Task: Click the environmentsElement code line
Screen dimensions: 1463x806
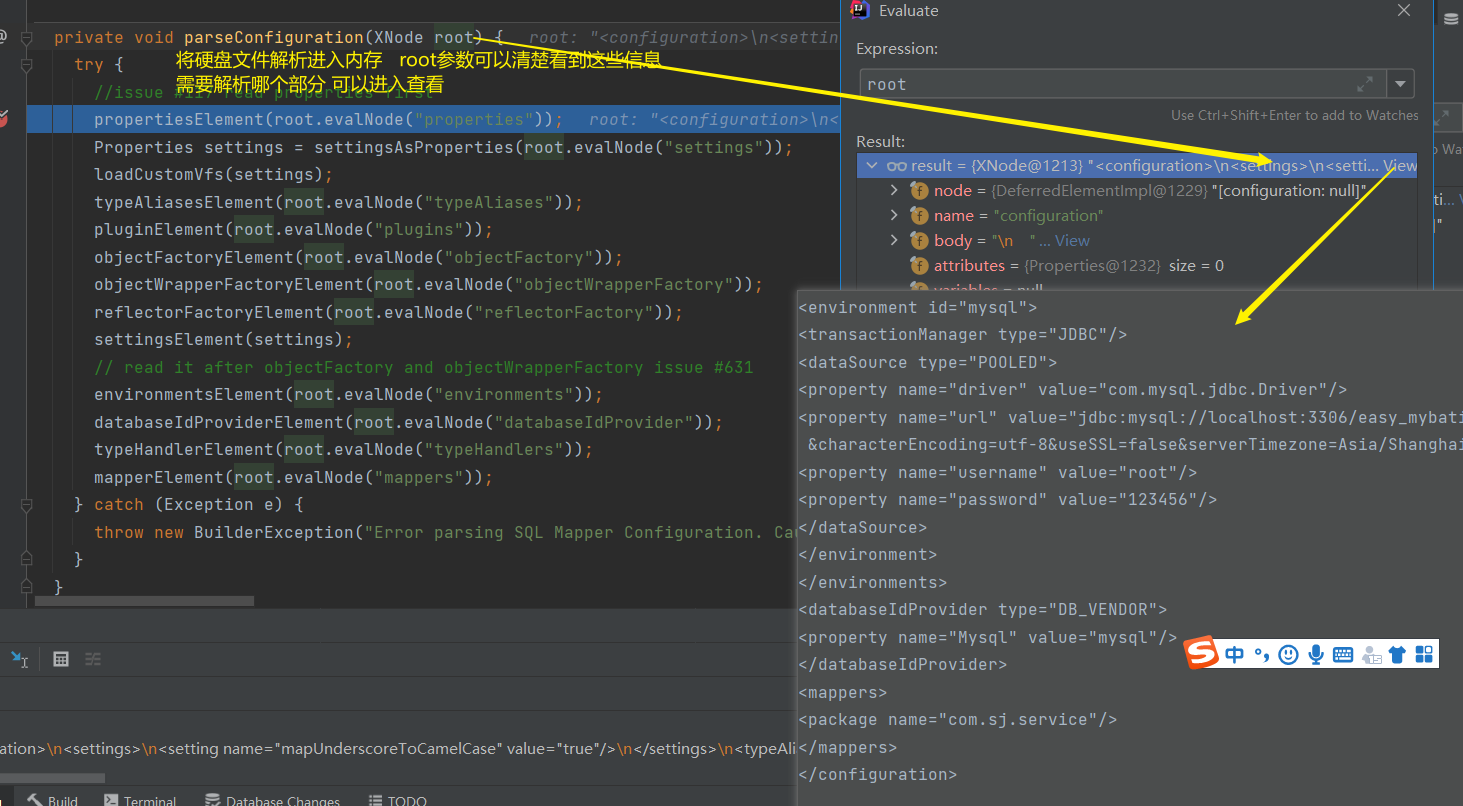Action: pos(349,394)
